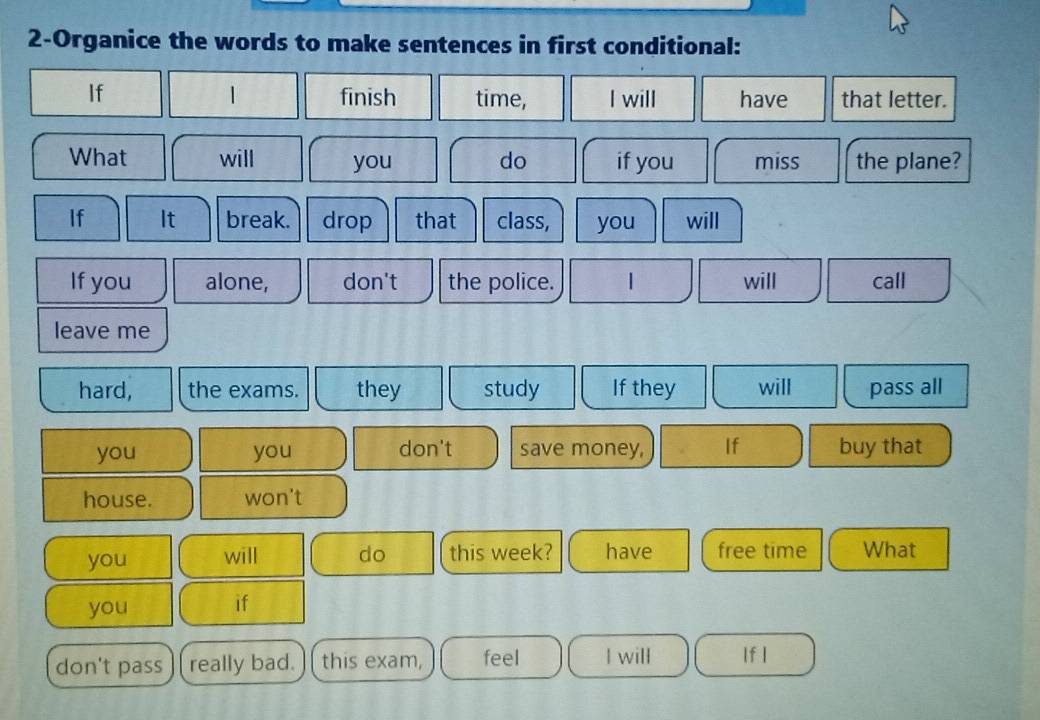Select the 'free time' tile
This screenshot has width=1040, height=720.
(761, 550)
